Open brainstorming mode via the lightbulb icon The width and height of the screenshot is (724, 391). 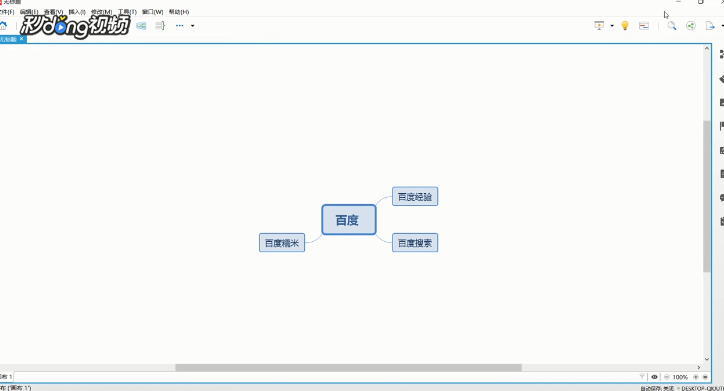coord(625,26)
